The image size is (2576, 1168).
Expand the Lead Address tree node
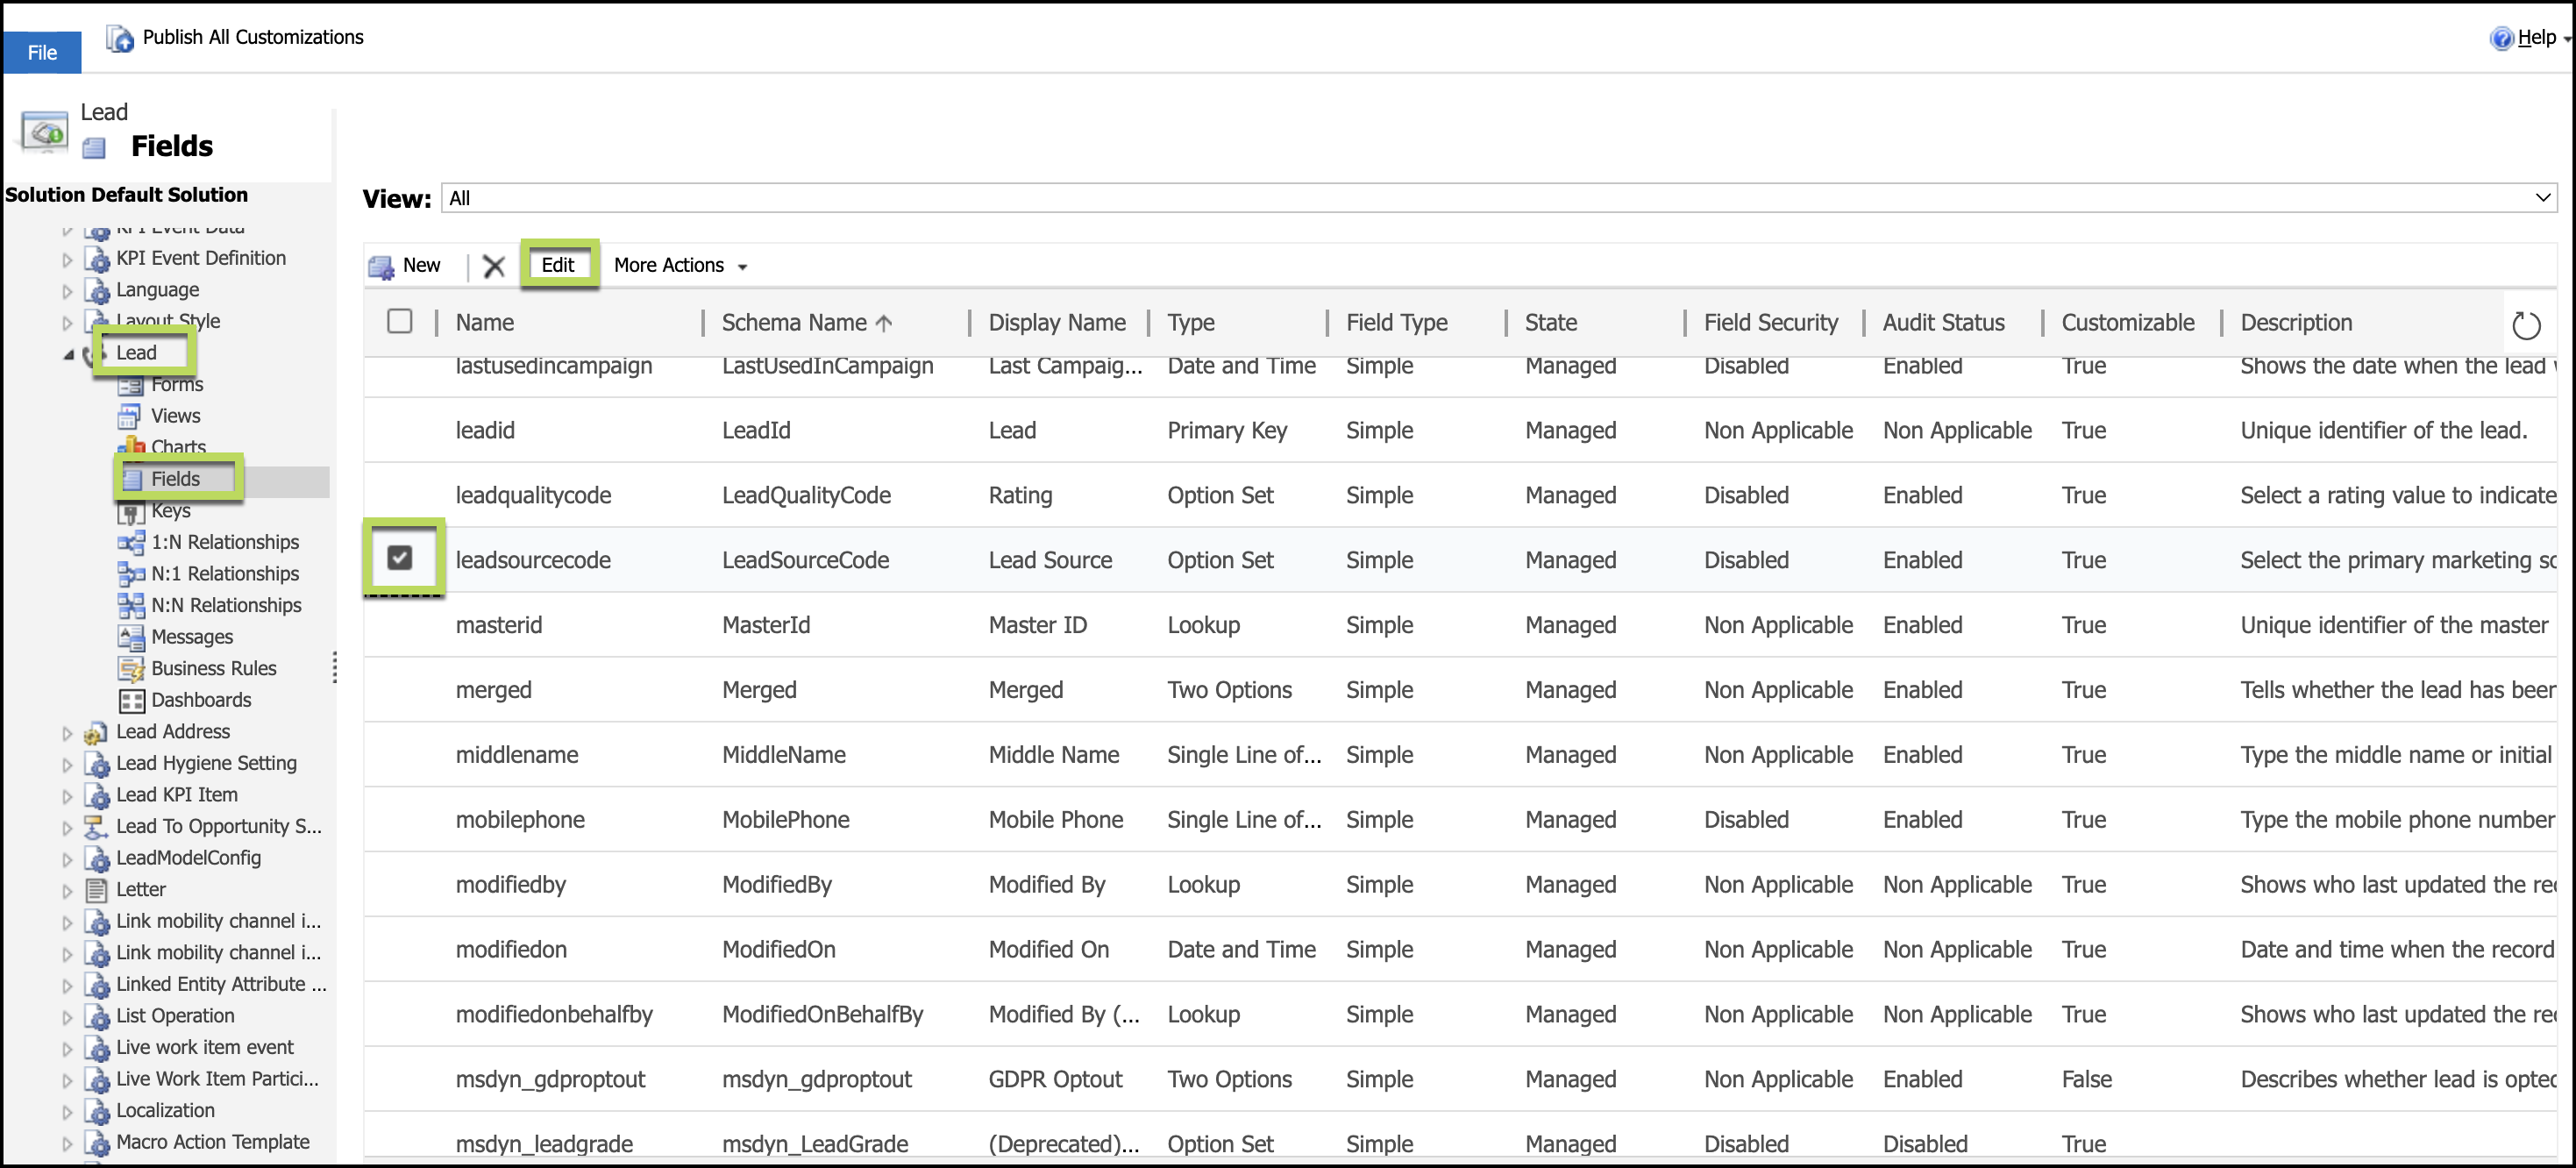point(67,733)
